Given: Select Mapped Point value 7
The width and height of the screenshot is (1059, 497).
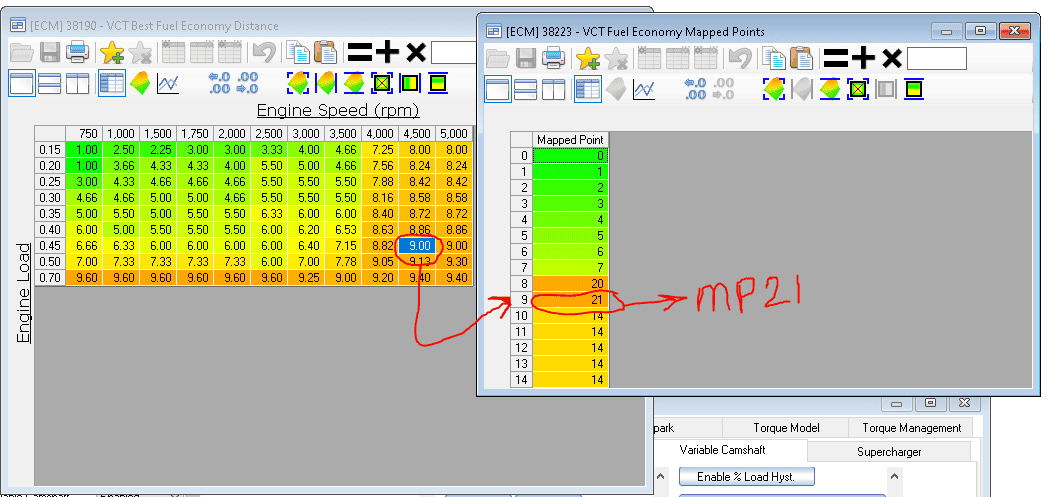Looking at the screenshot, I should click(x=571, y=267).
